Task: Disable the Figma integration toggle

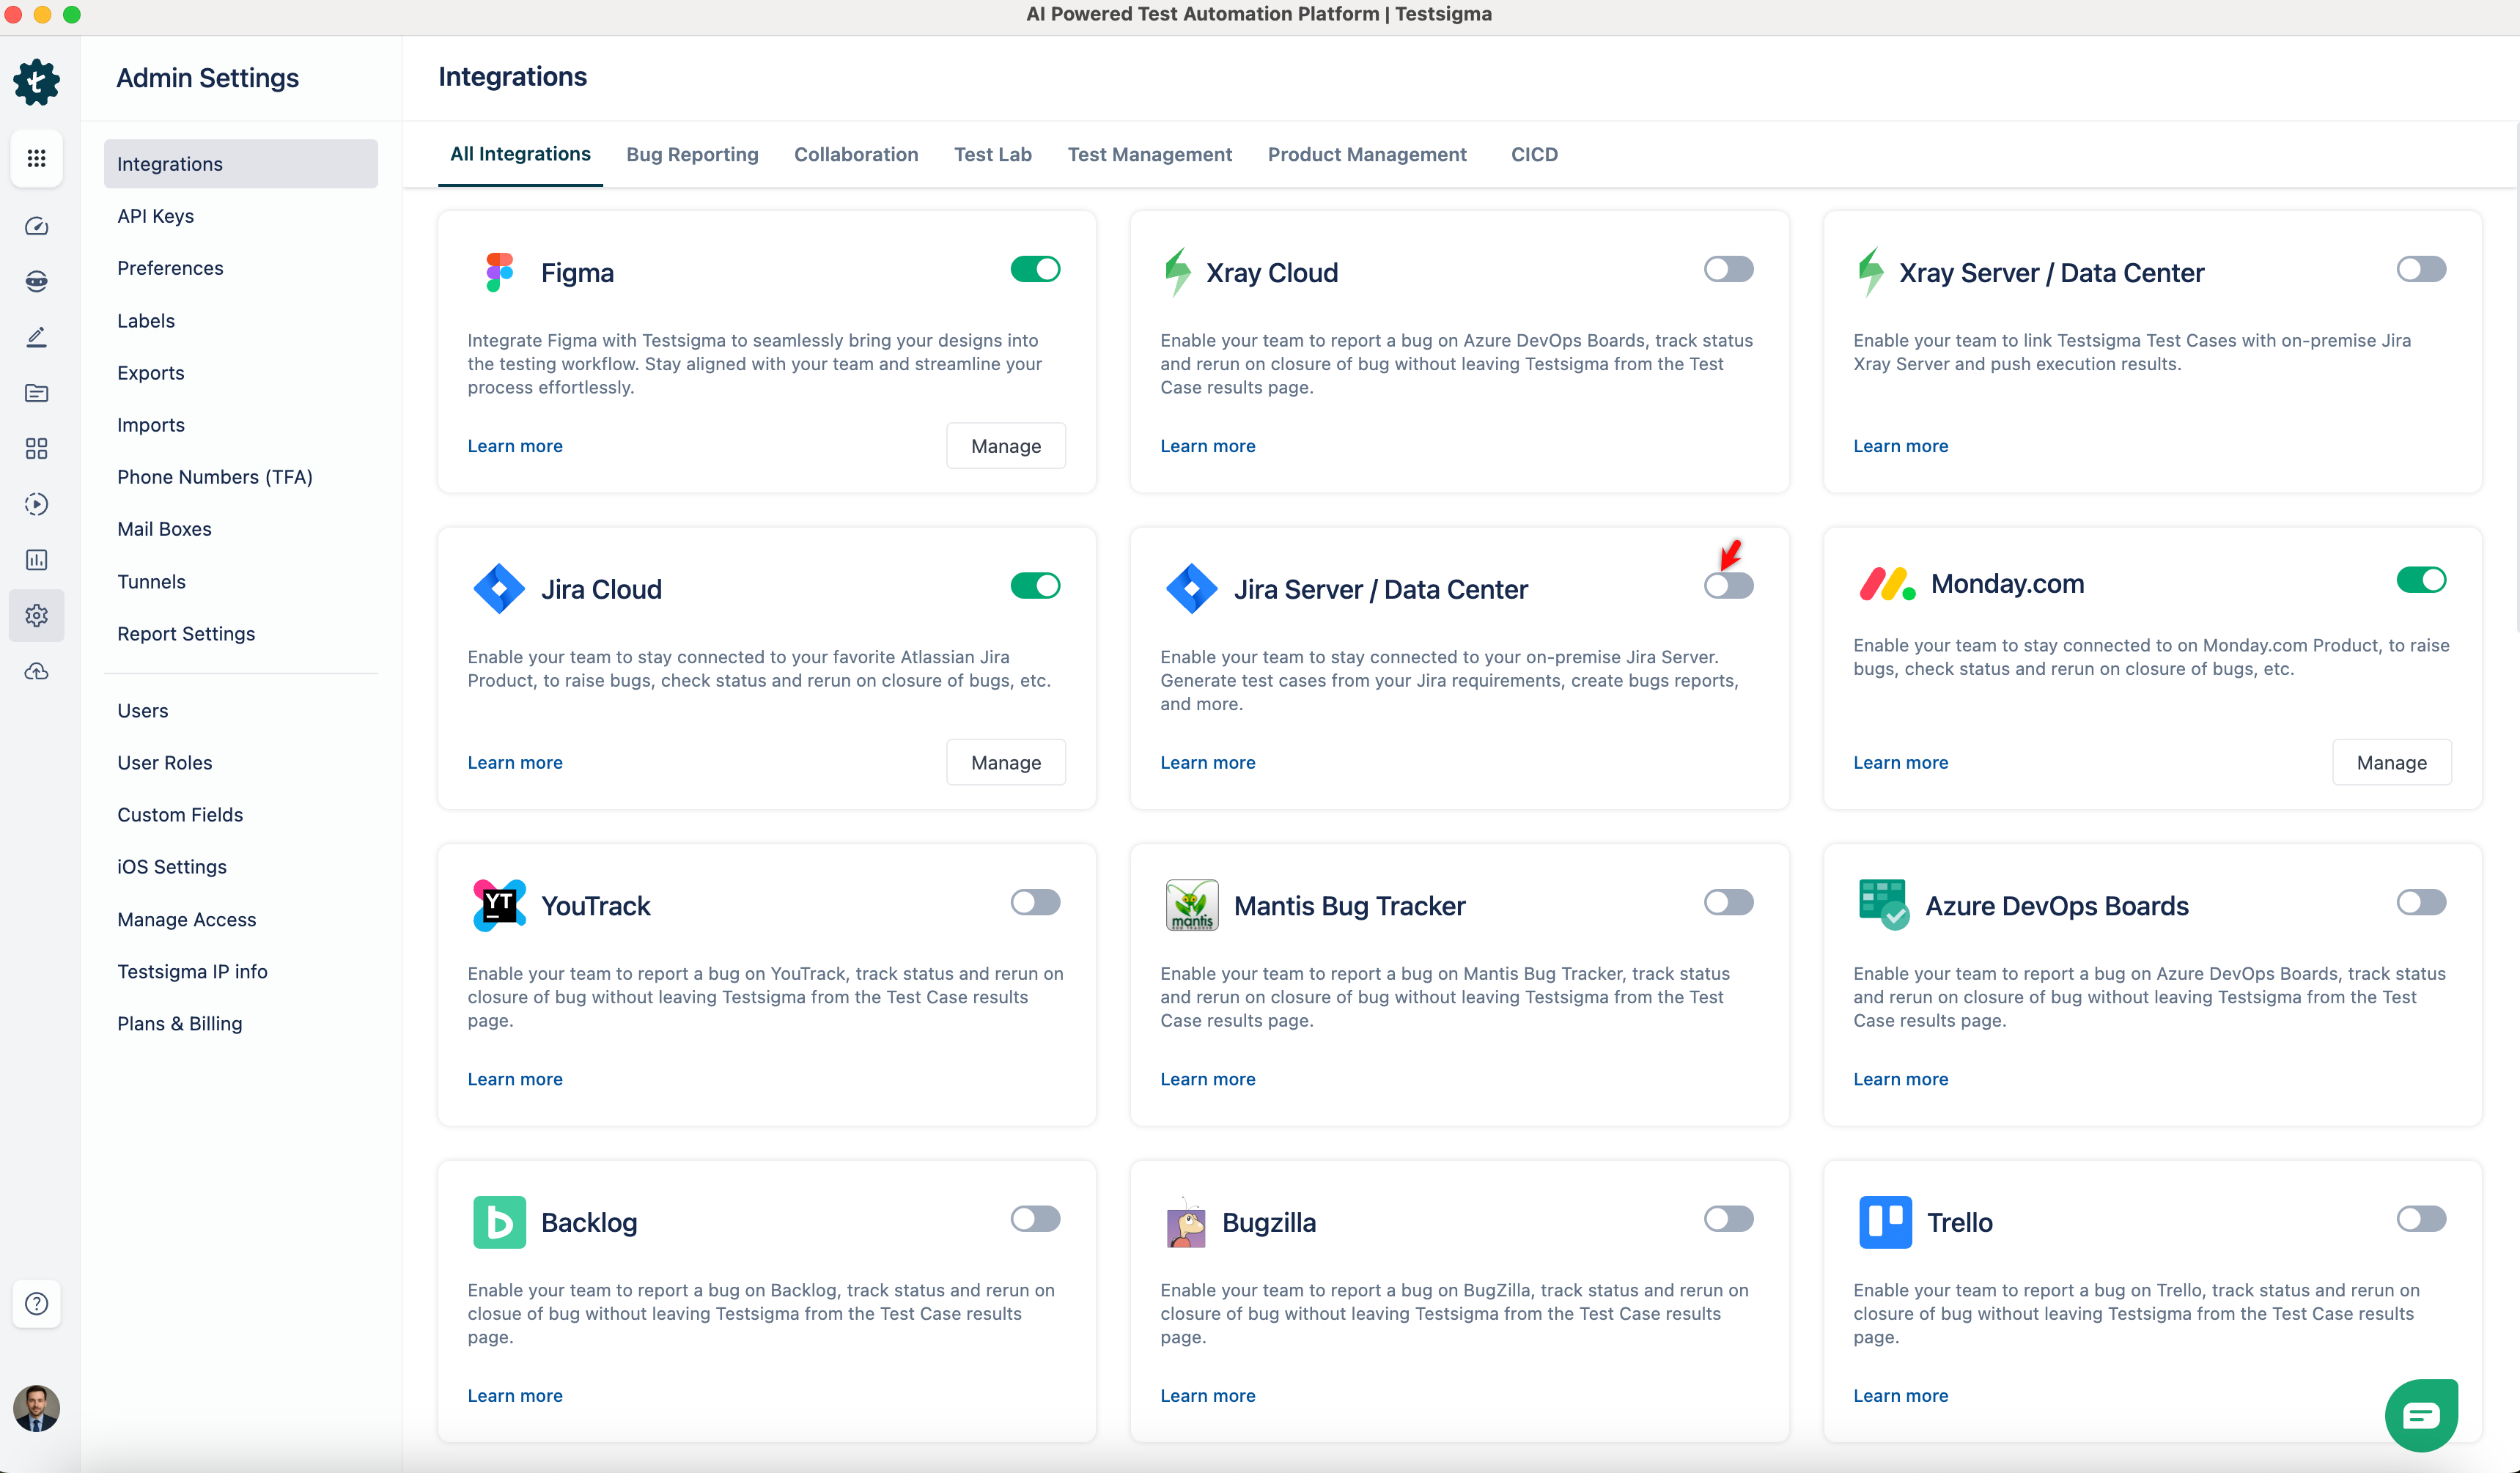Action: pyautogui.click(x=1035, y=269)
